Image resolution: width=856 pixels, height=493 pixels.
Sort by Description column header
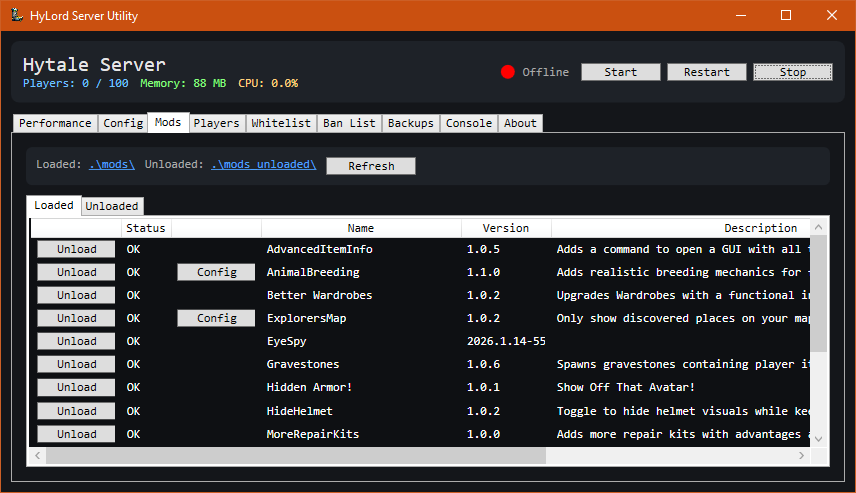coord(681,228)
